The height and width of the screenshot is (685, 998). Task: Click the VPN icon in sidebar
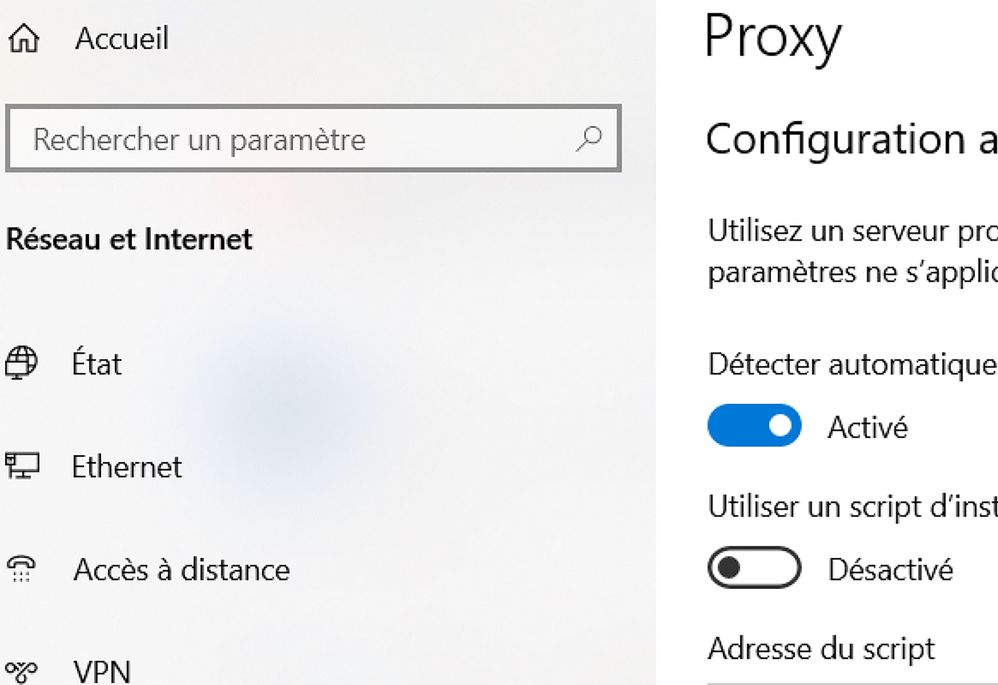(x=20, y=670)
